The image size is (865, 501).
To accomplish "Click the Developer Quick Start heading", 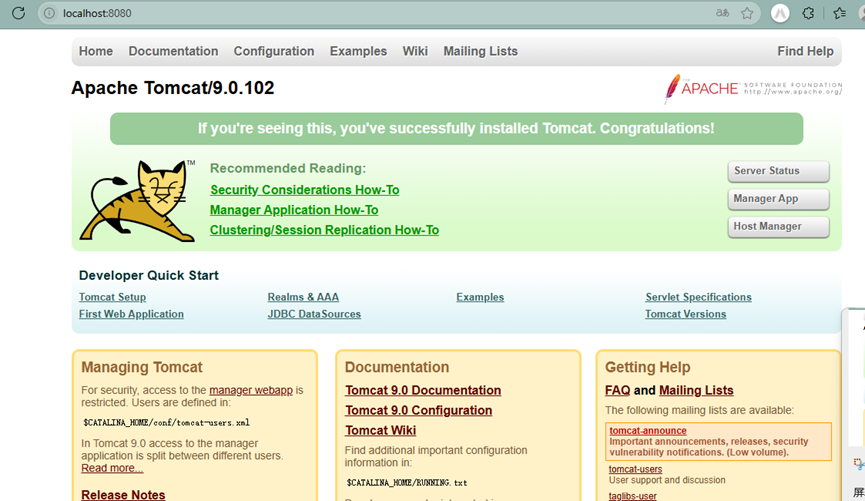I will click(x=148, y=275).
